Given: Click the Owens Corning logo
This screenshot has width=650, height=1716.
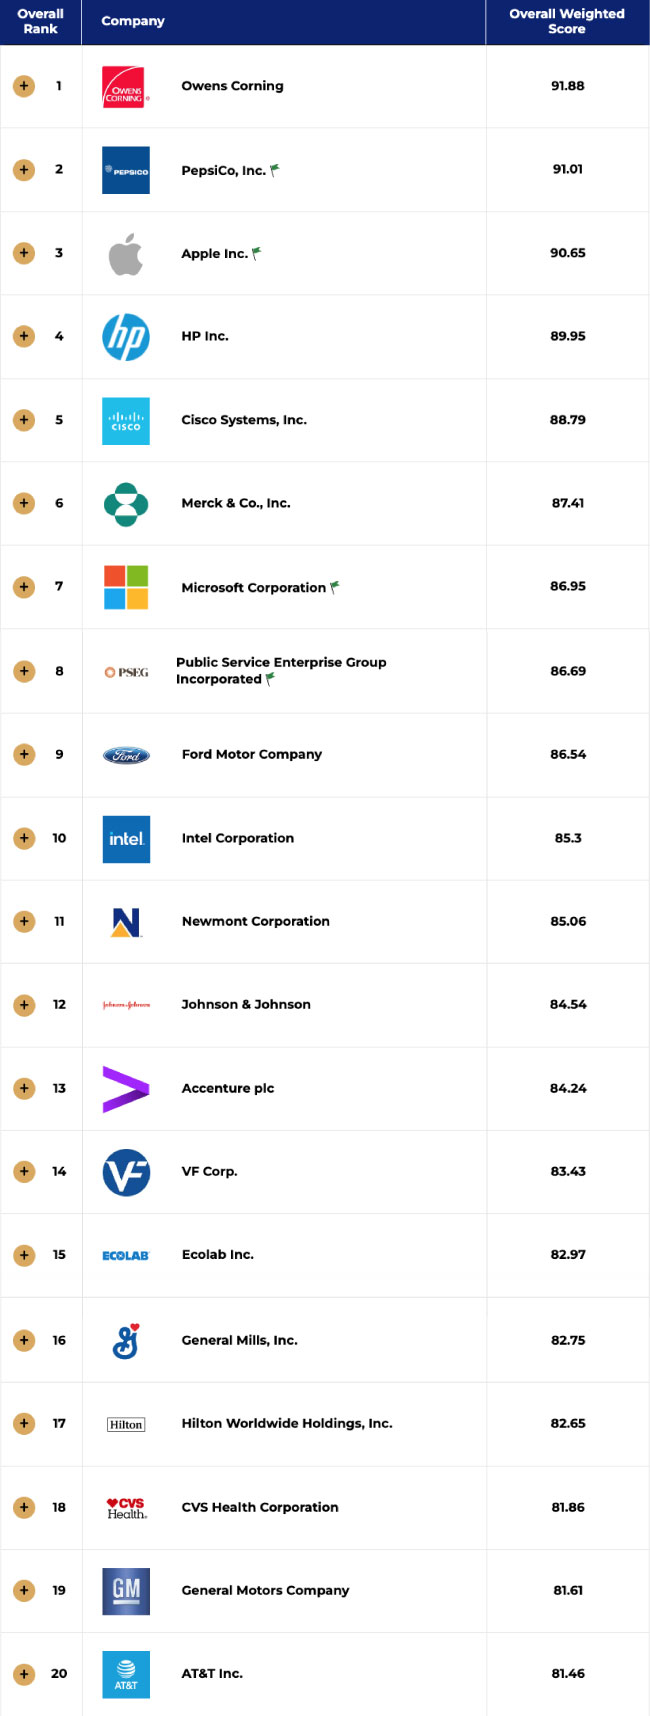Looking at the screenshot, I should (x=126, y=87).
